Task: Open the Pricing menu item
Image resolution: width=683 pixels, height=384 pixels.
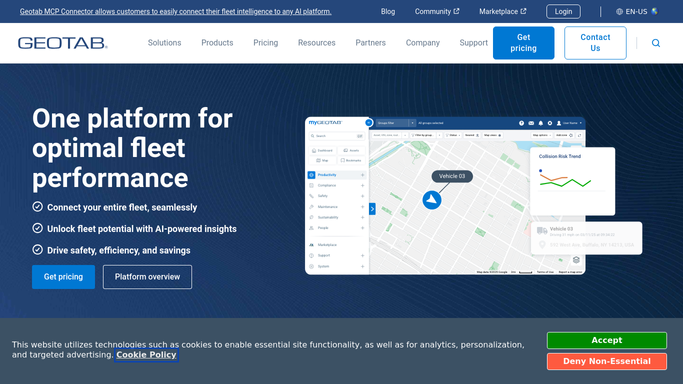Action: (x=265, y=43)
